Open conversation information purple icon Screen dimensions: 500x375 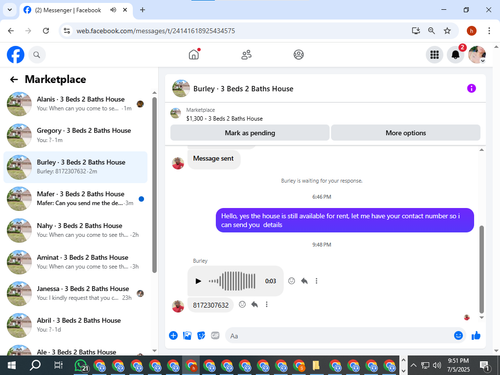click(471, 88)
